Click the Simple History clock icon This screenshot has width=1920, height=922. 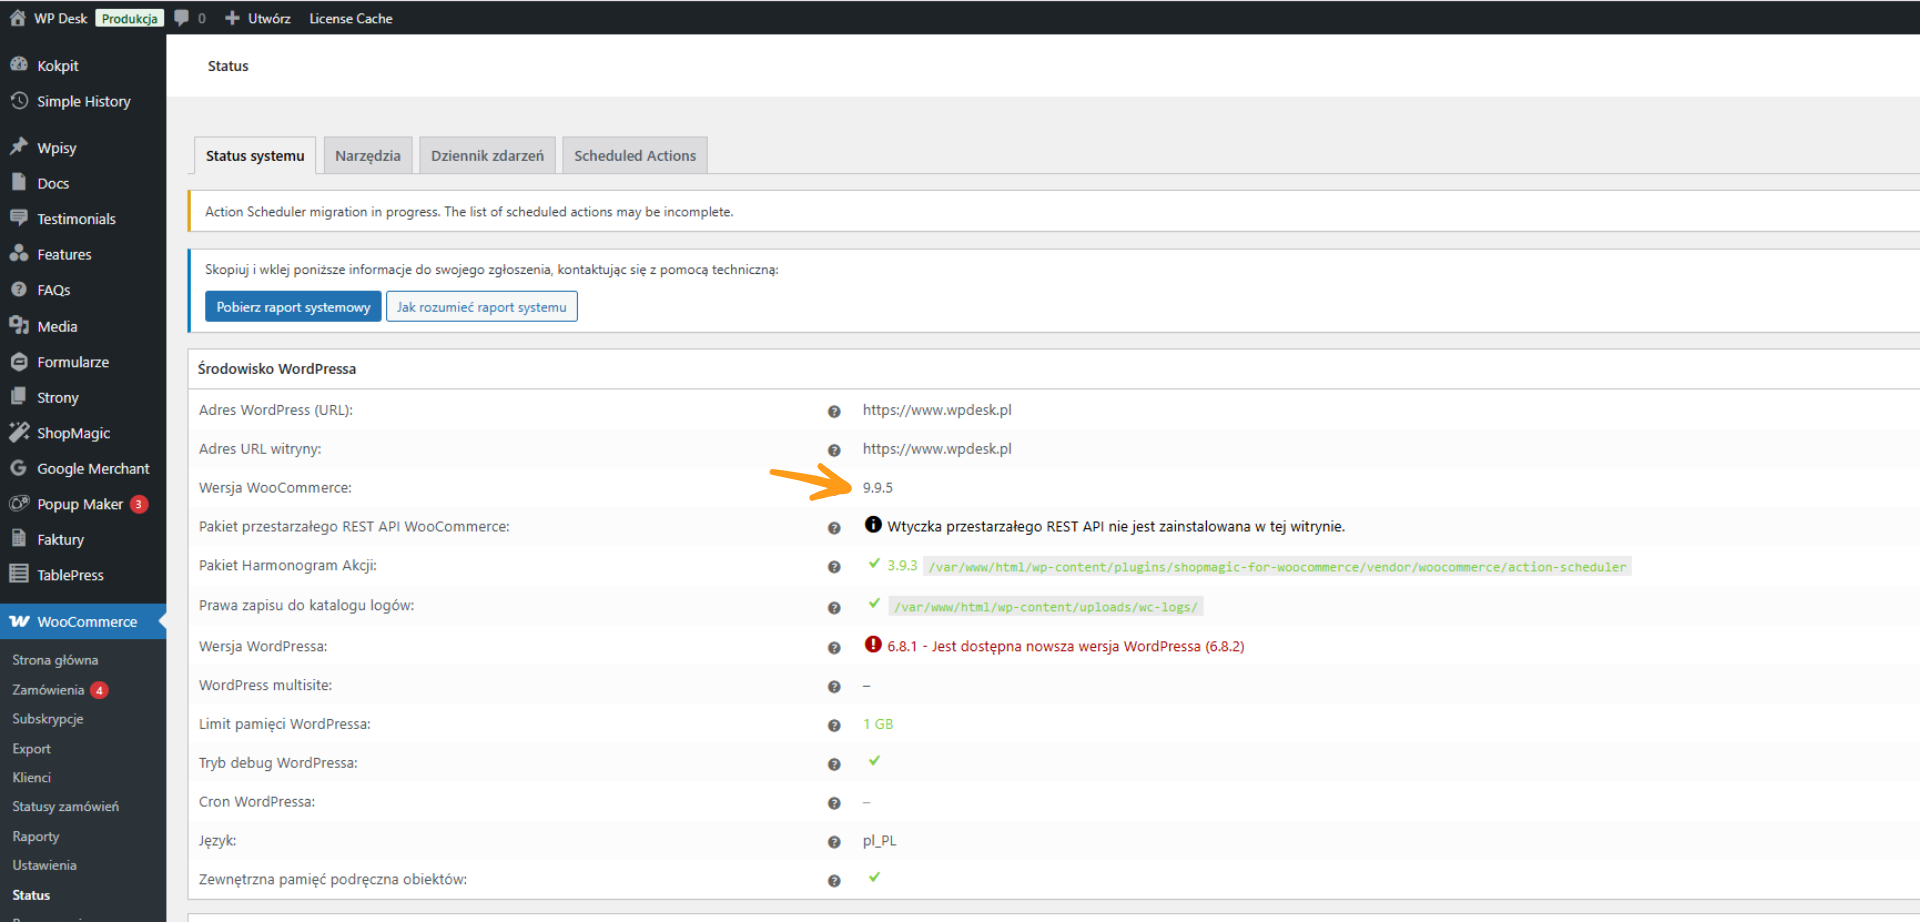pyautogui.click(x=19, y=101)
